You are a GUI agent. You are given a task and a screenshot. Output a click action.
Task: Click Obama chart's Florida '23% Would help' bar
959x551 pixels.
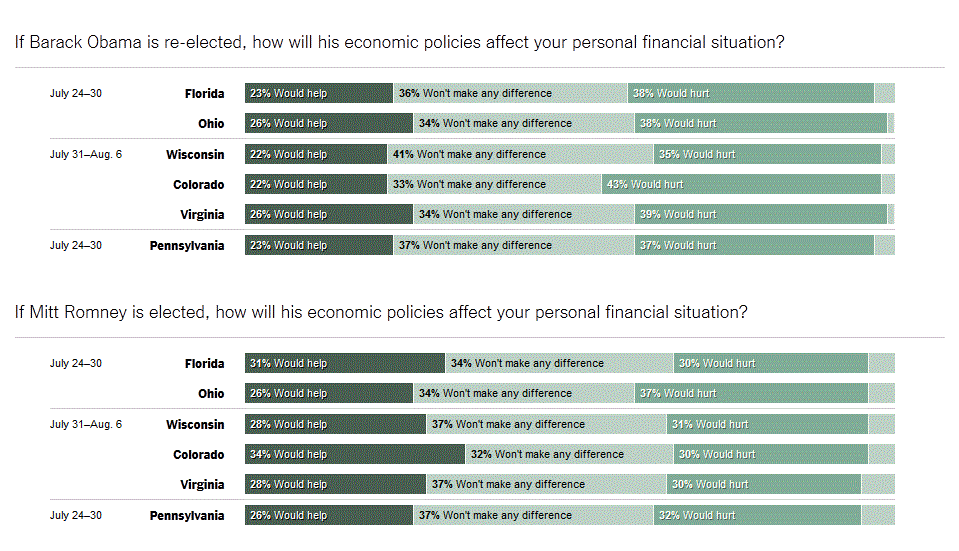319,94
